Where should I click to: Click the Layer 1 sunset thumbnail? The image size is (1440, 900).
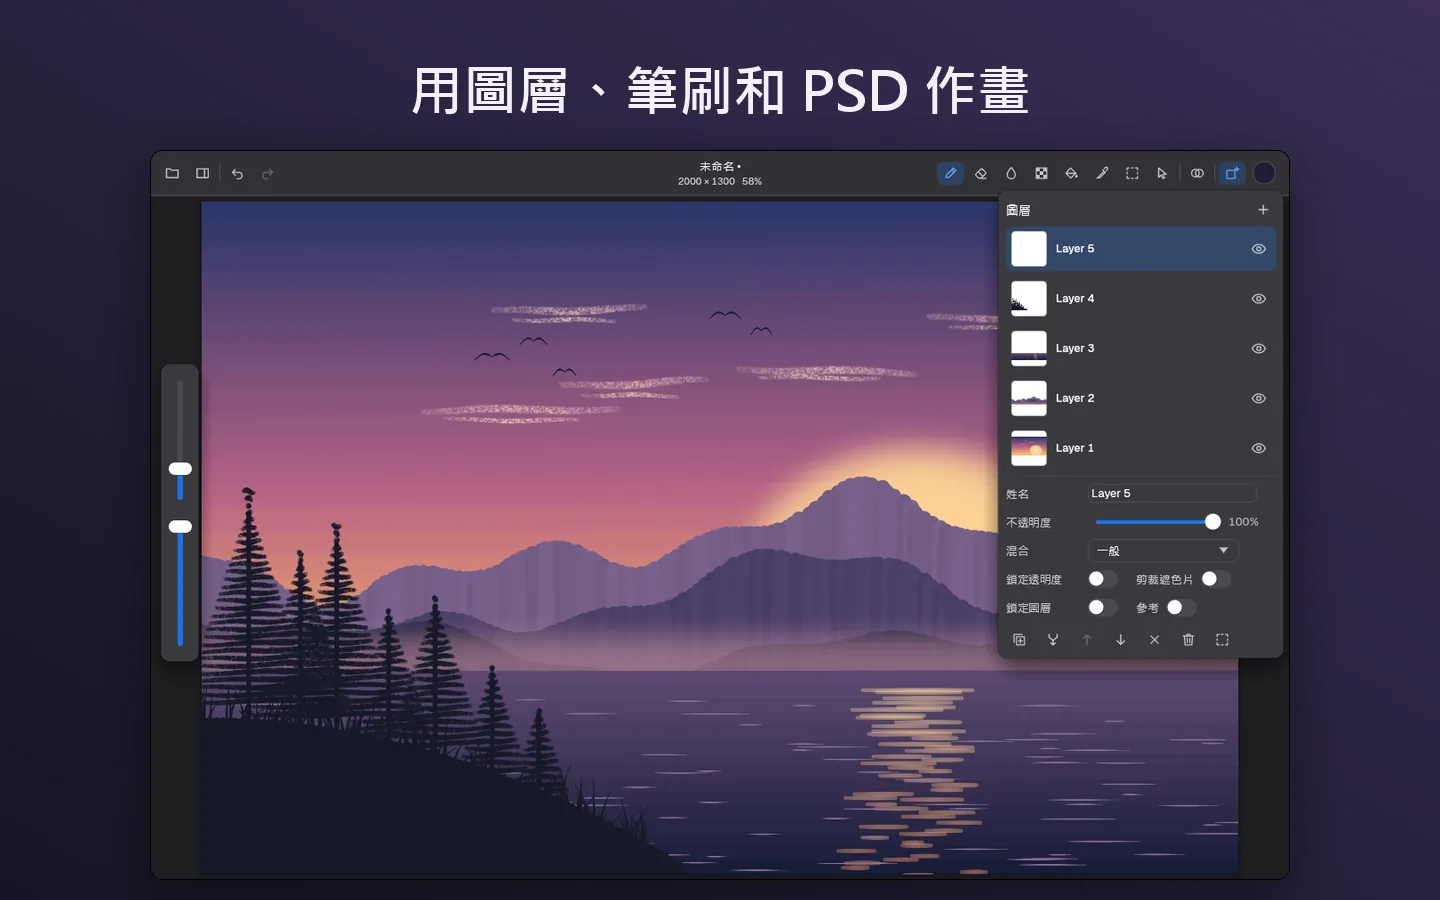pos(1029,448)
